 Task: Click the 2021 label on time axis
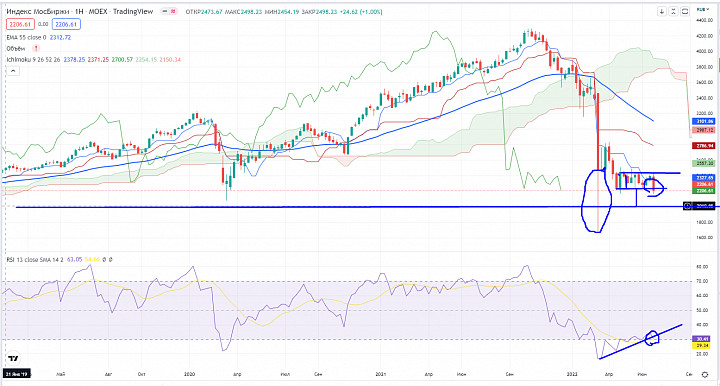pyautogui.click(x=381, y=375)
